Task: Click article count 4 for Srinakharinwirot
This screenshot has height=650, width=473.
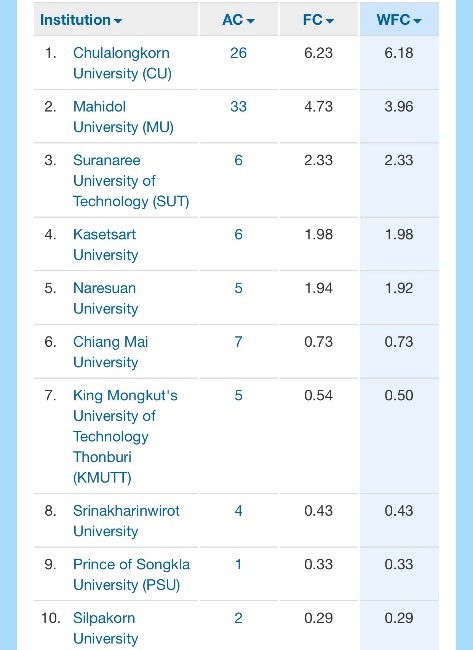Action: 238,511
